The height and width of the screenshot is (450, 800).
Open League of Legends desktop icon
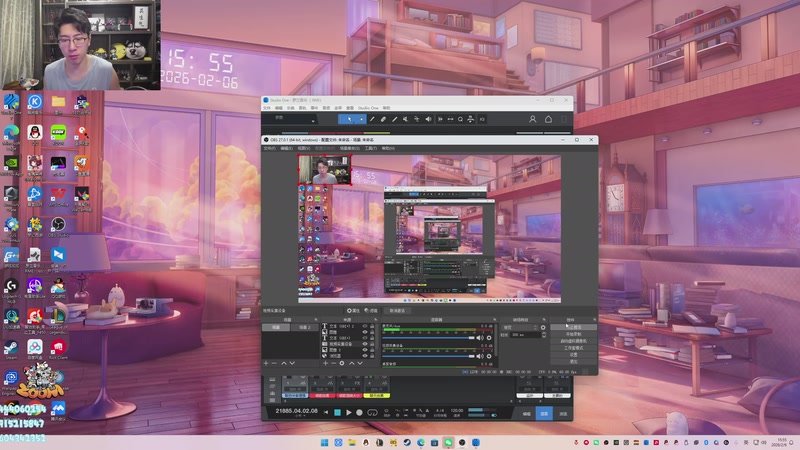tap(58, 319)
